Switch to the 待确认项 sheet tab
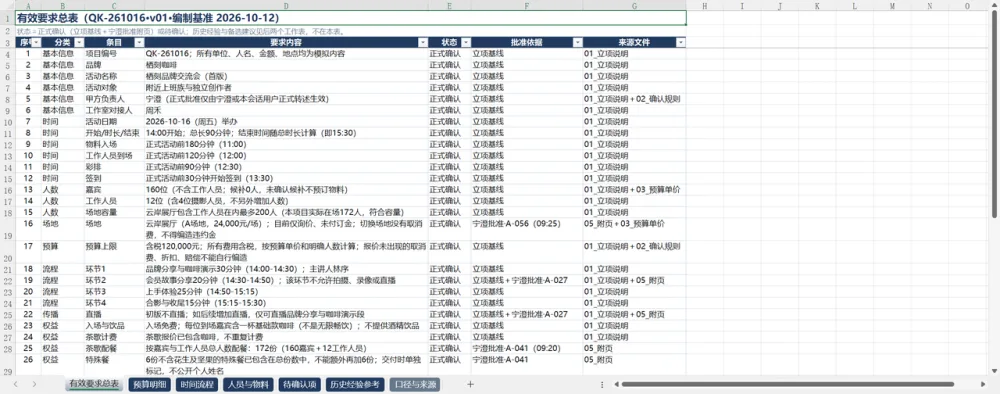This screenshot has height=394, width=1000. tap(300, 384)
